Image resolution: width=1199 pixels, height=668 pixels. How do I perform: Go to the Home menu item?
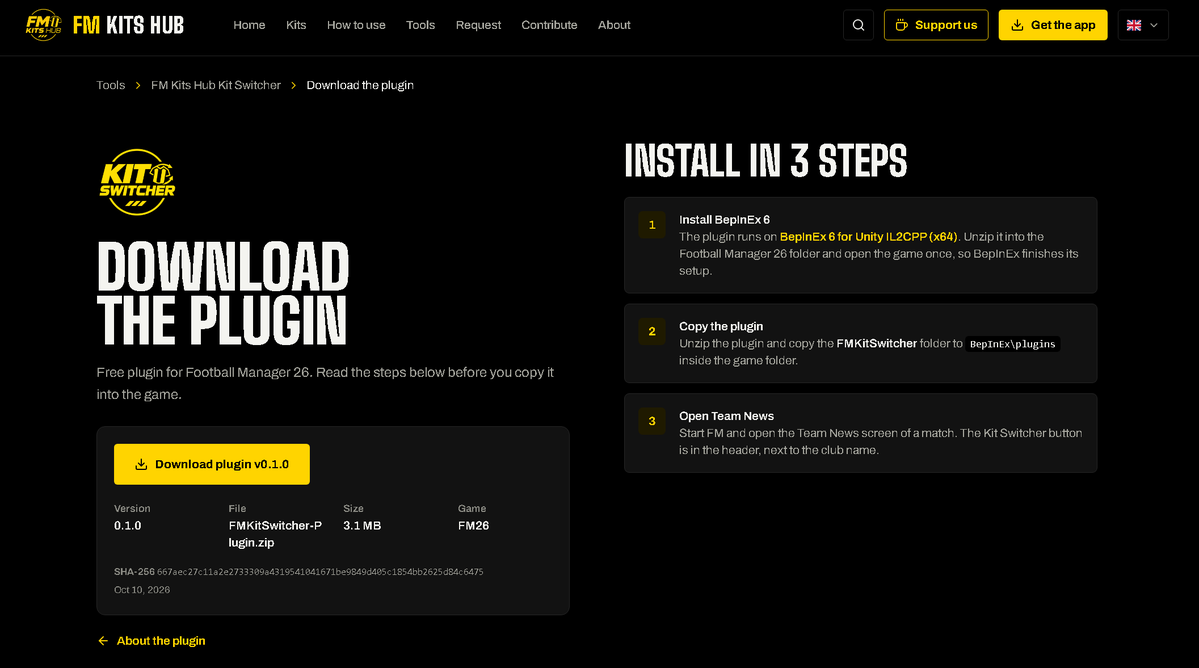click(x=249, y=25)
